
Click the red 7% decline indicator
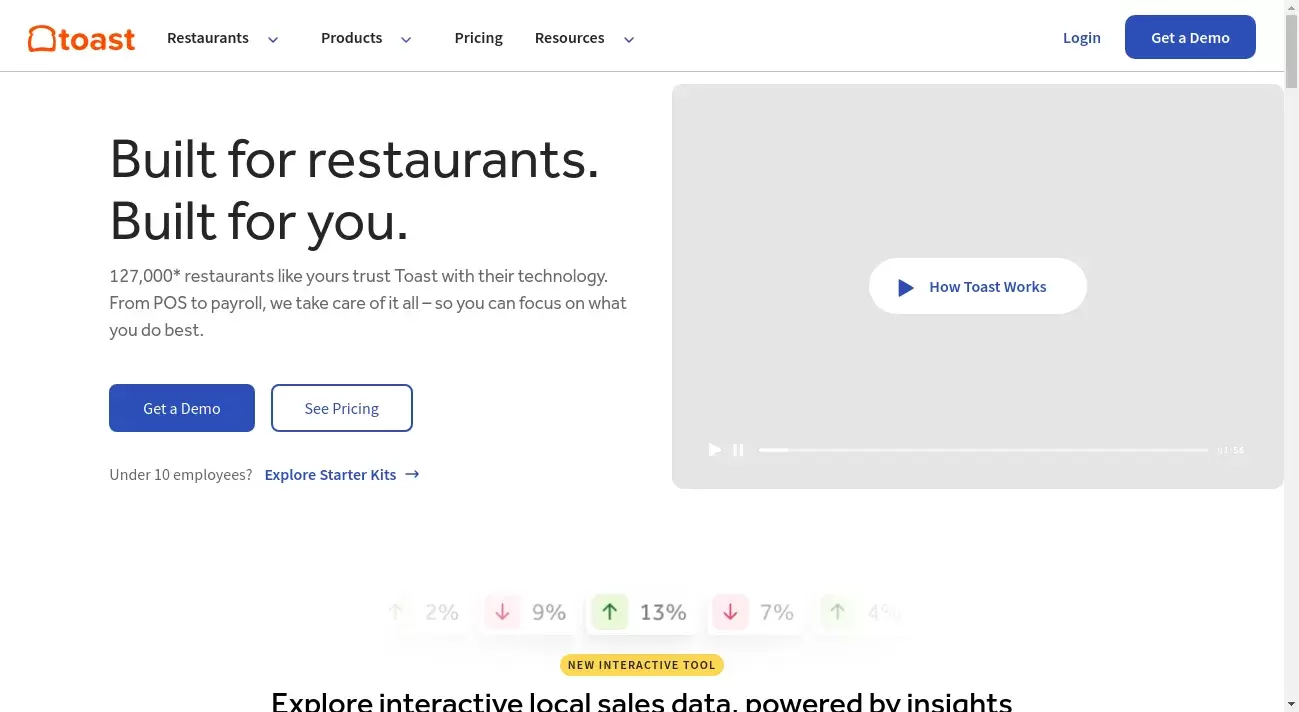730,611
